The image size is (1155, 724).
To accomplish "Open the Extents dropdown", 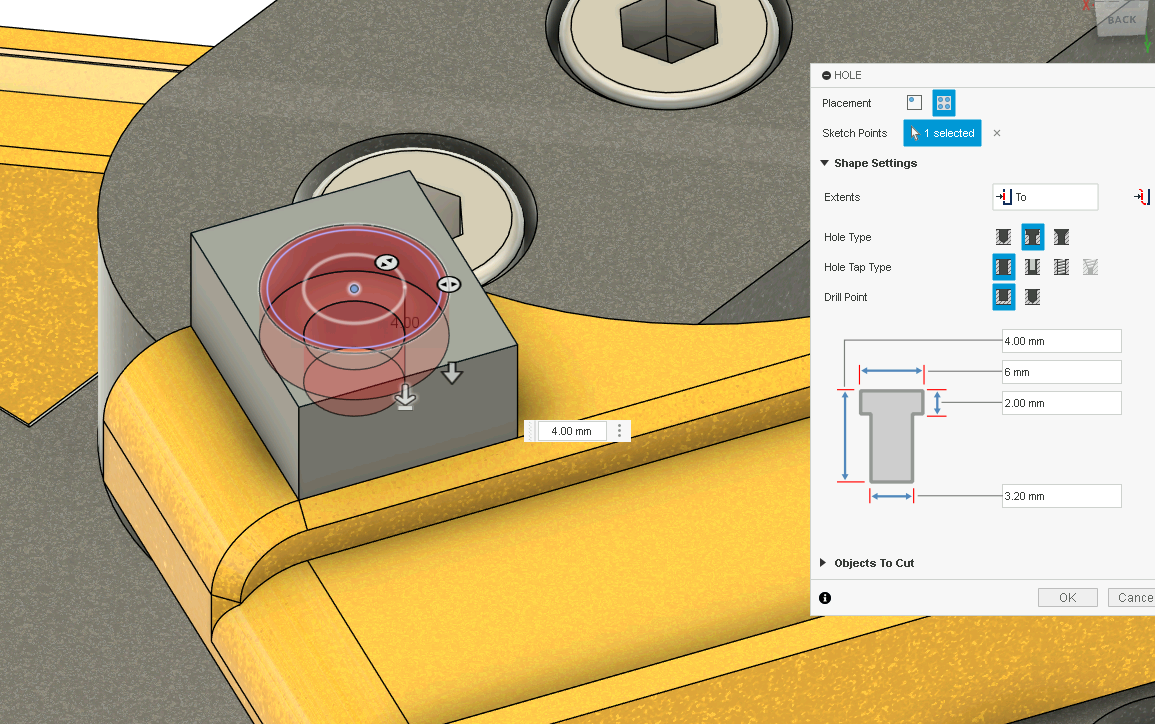I will [x=1045, y=197].
